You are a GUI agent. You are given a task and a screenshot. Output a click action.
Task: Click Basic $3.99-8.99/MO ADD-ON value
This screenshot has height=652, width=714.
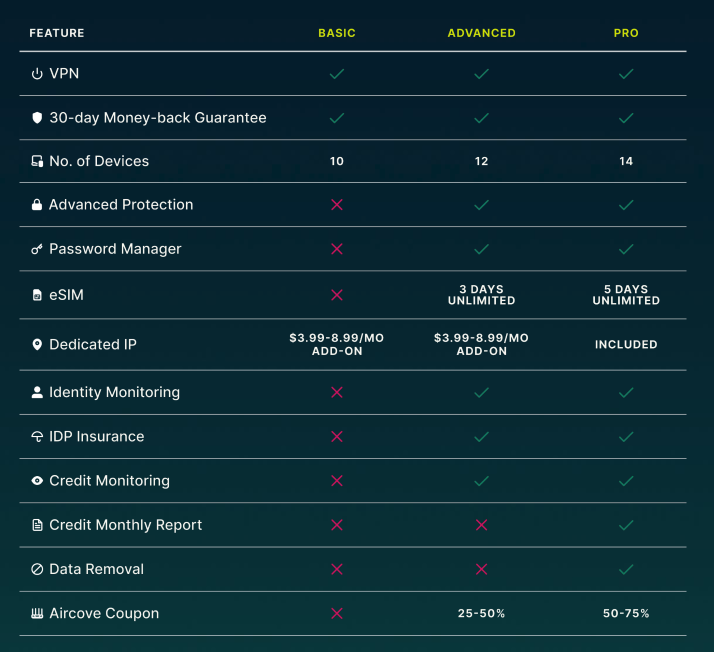[337, 345]
